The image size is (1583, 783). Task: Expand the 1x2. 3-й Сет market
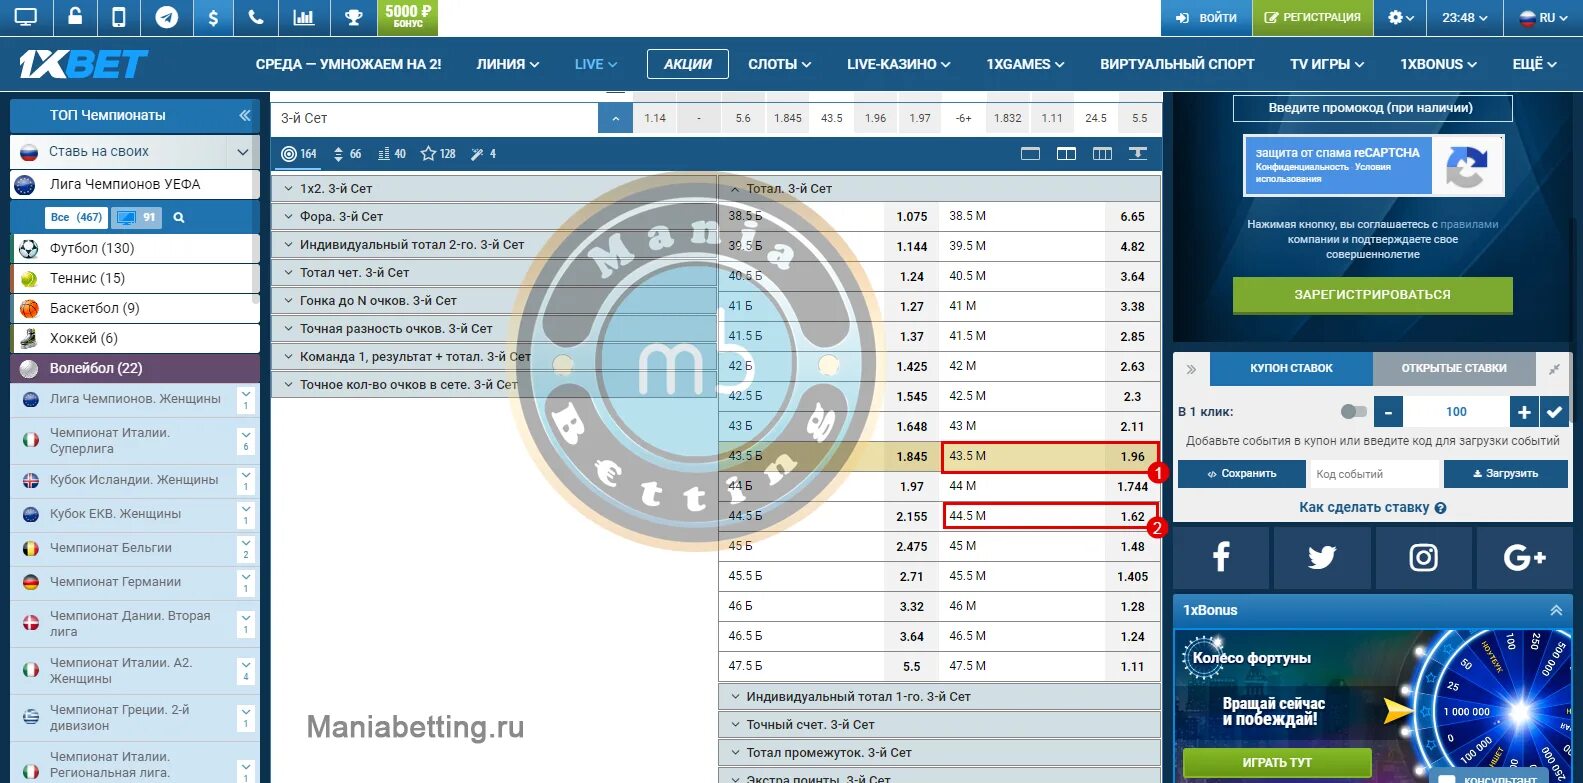pyautogui.click(x=494, y=188)
